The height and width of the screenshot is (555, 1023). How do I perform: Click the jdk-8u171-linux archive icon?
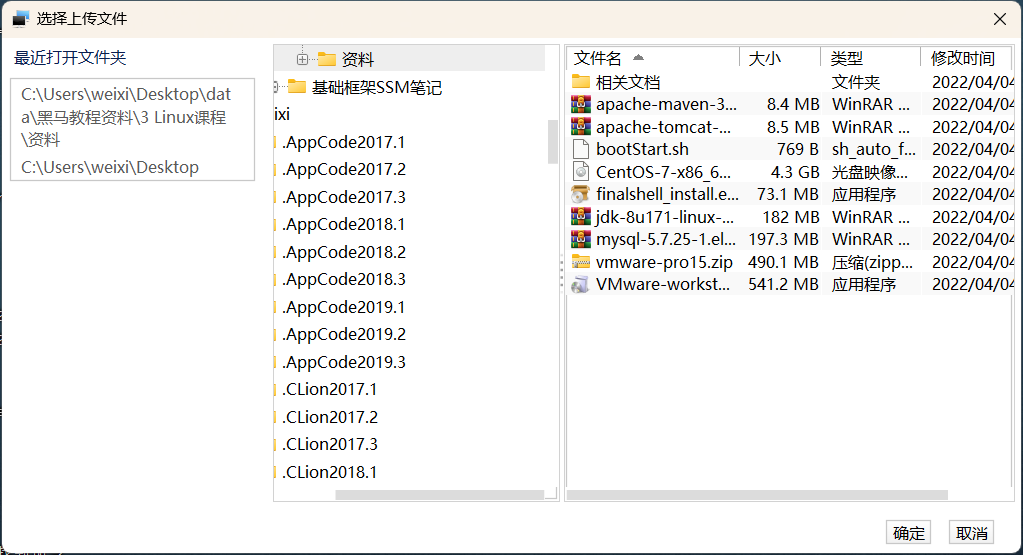581,217
